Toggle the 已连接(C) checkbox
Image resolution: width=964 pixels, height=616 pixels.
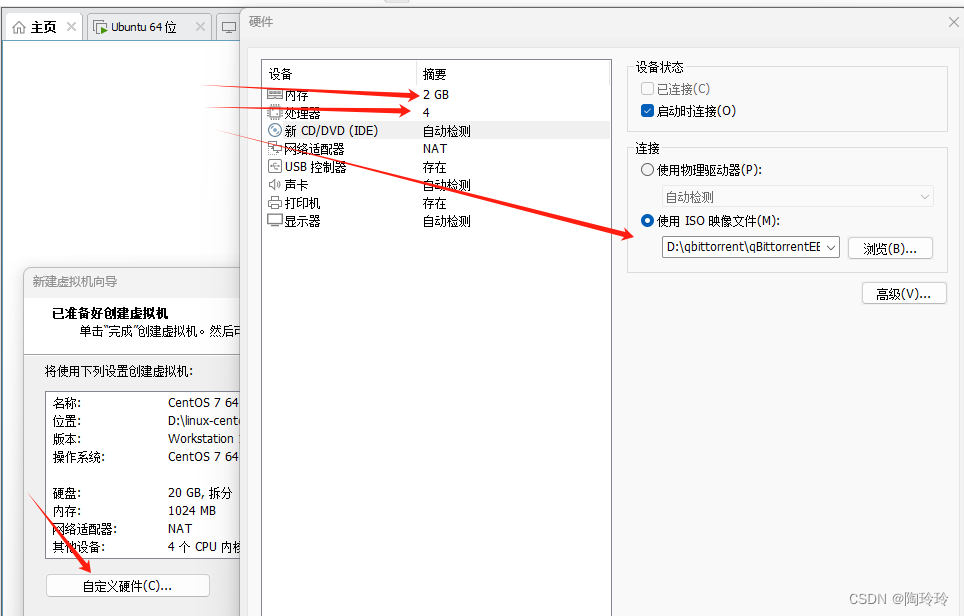point(647,89)
